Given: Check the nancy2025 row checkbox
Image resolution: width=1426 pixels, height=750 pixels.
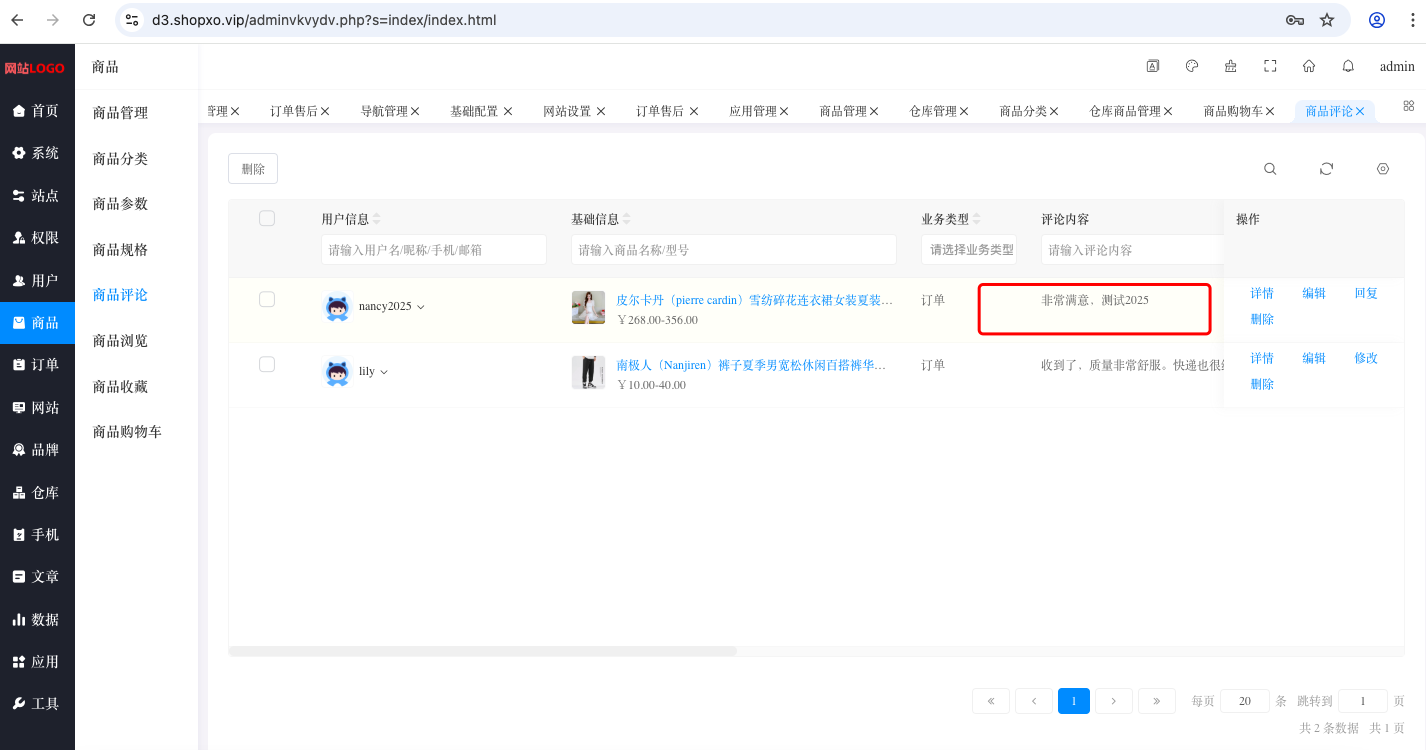Looking at the screenshot, I should [x=267, y=299].
